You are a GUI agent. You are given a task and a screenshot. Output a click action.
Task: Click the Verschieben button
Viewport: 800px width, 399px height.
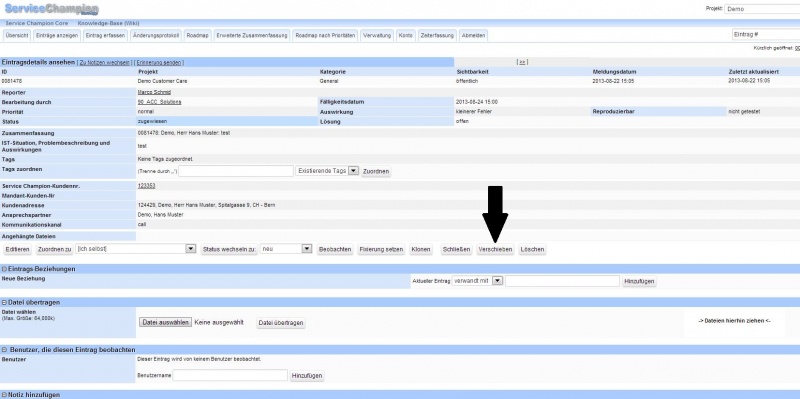click(495, 250)
